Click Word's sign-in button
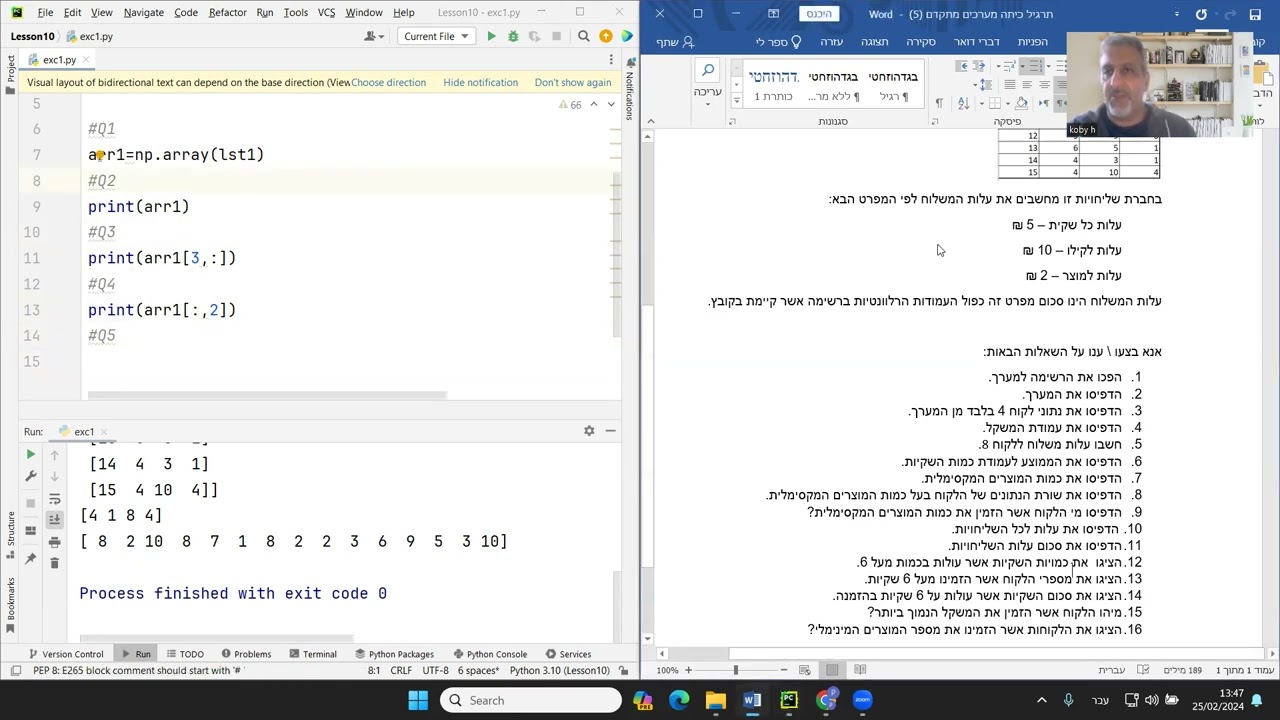Viewport: 1280px width, 720px height. click(819, 14)
